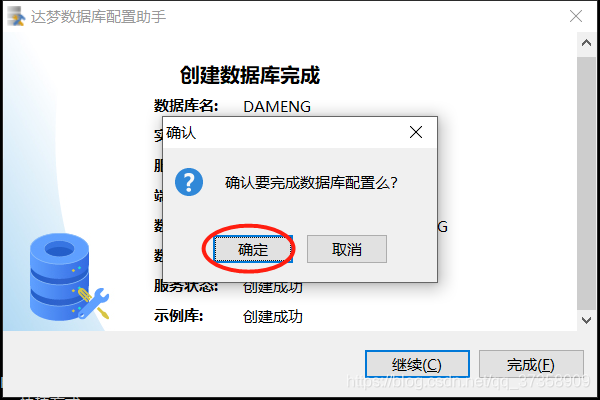Click the wrench and screwdriver graphic

tap(94, 304)
